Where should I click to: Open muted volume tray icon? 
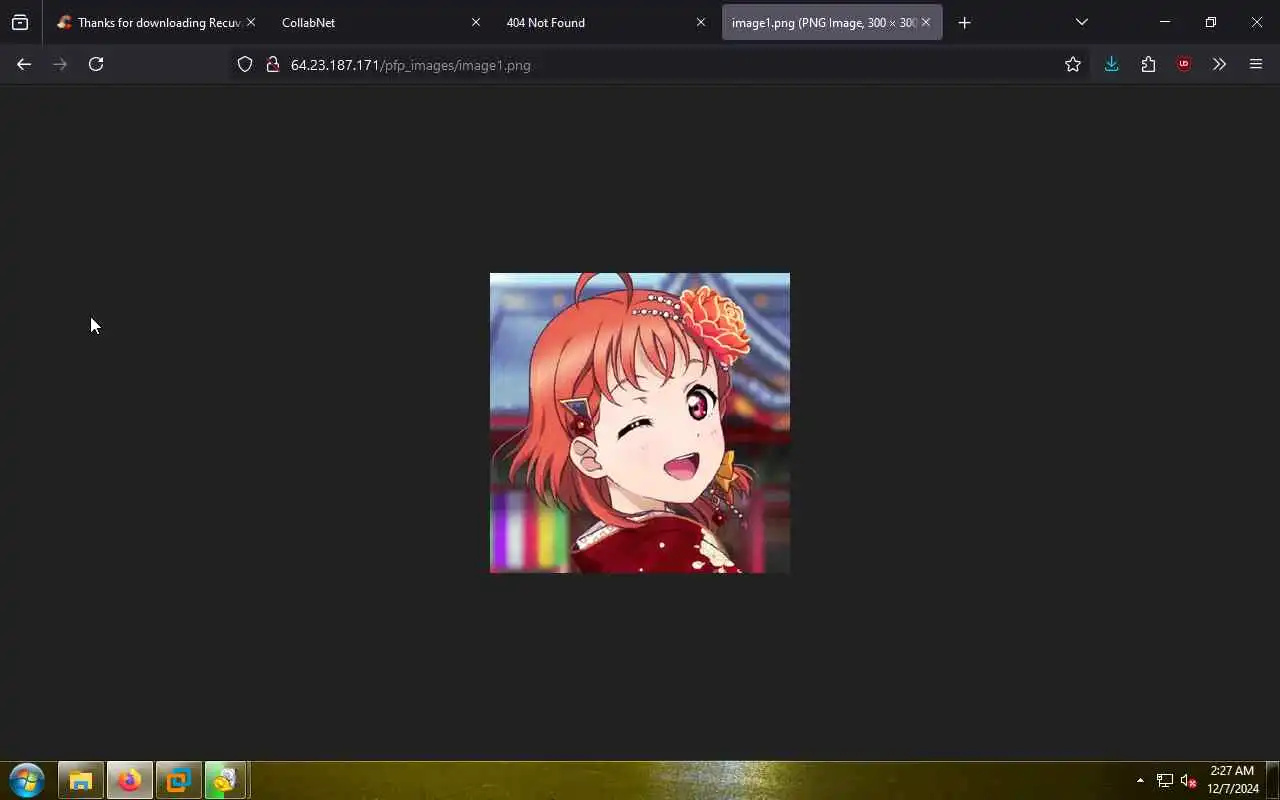[1188, 780]
